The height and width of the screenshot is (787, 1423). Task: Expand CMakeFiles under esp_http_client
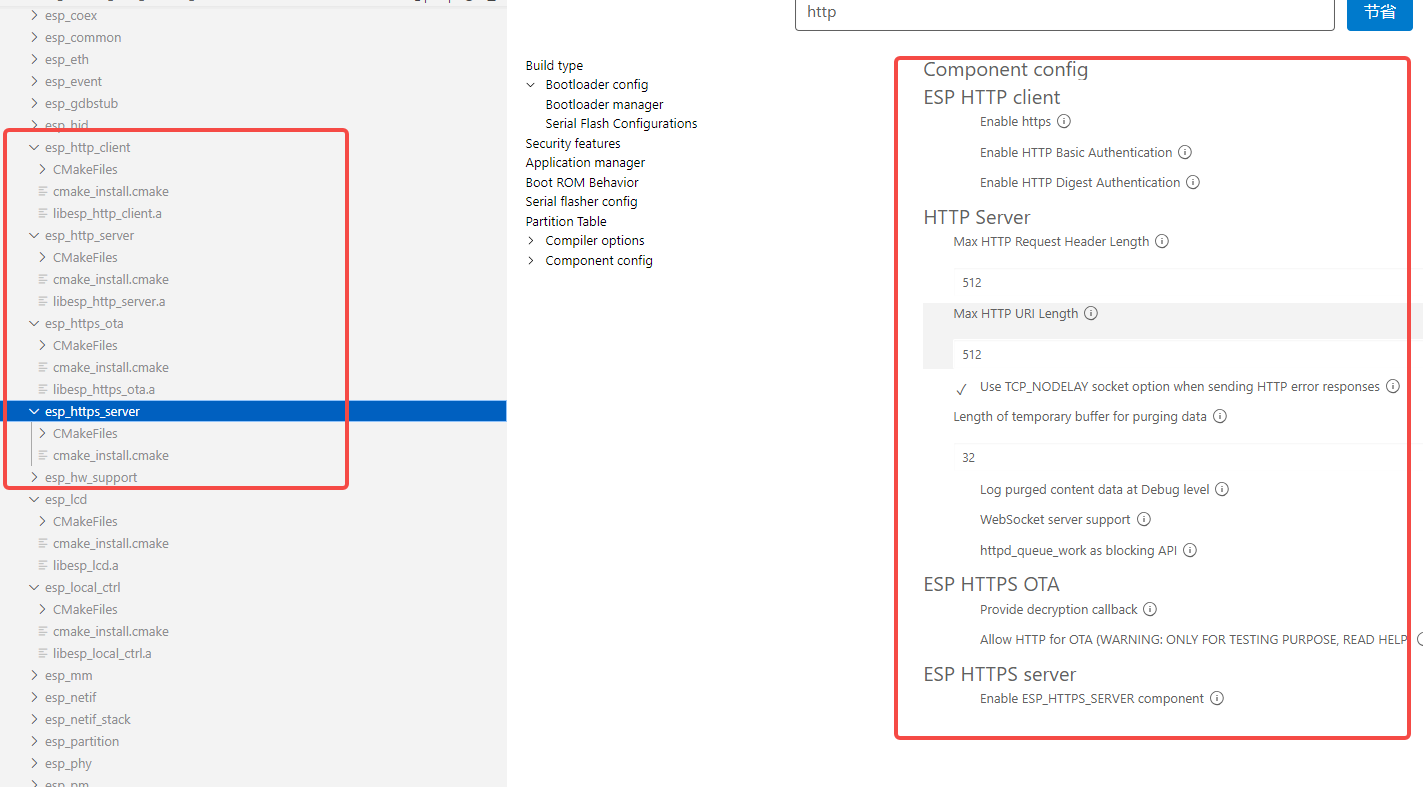click(x=43, y=169)
